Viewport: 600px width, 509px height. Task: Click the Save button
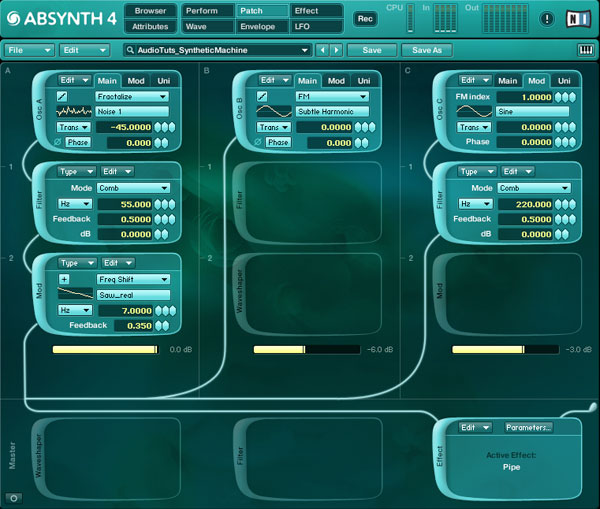[x=372, y=50]
